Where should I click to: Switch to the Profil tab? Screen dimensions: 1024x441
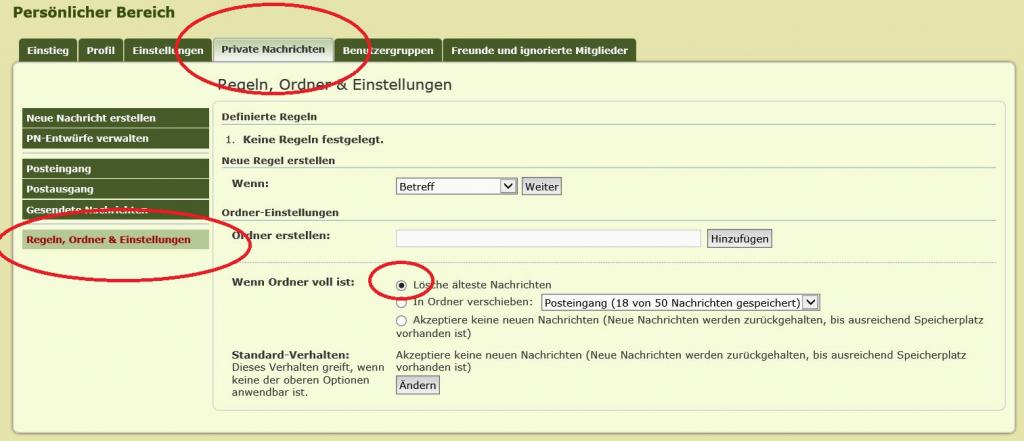click(100, 50)
